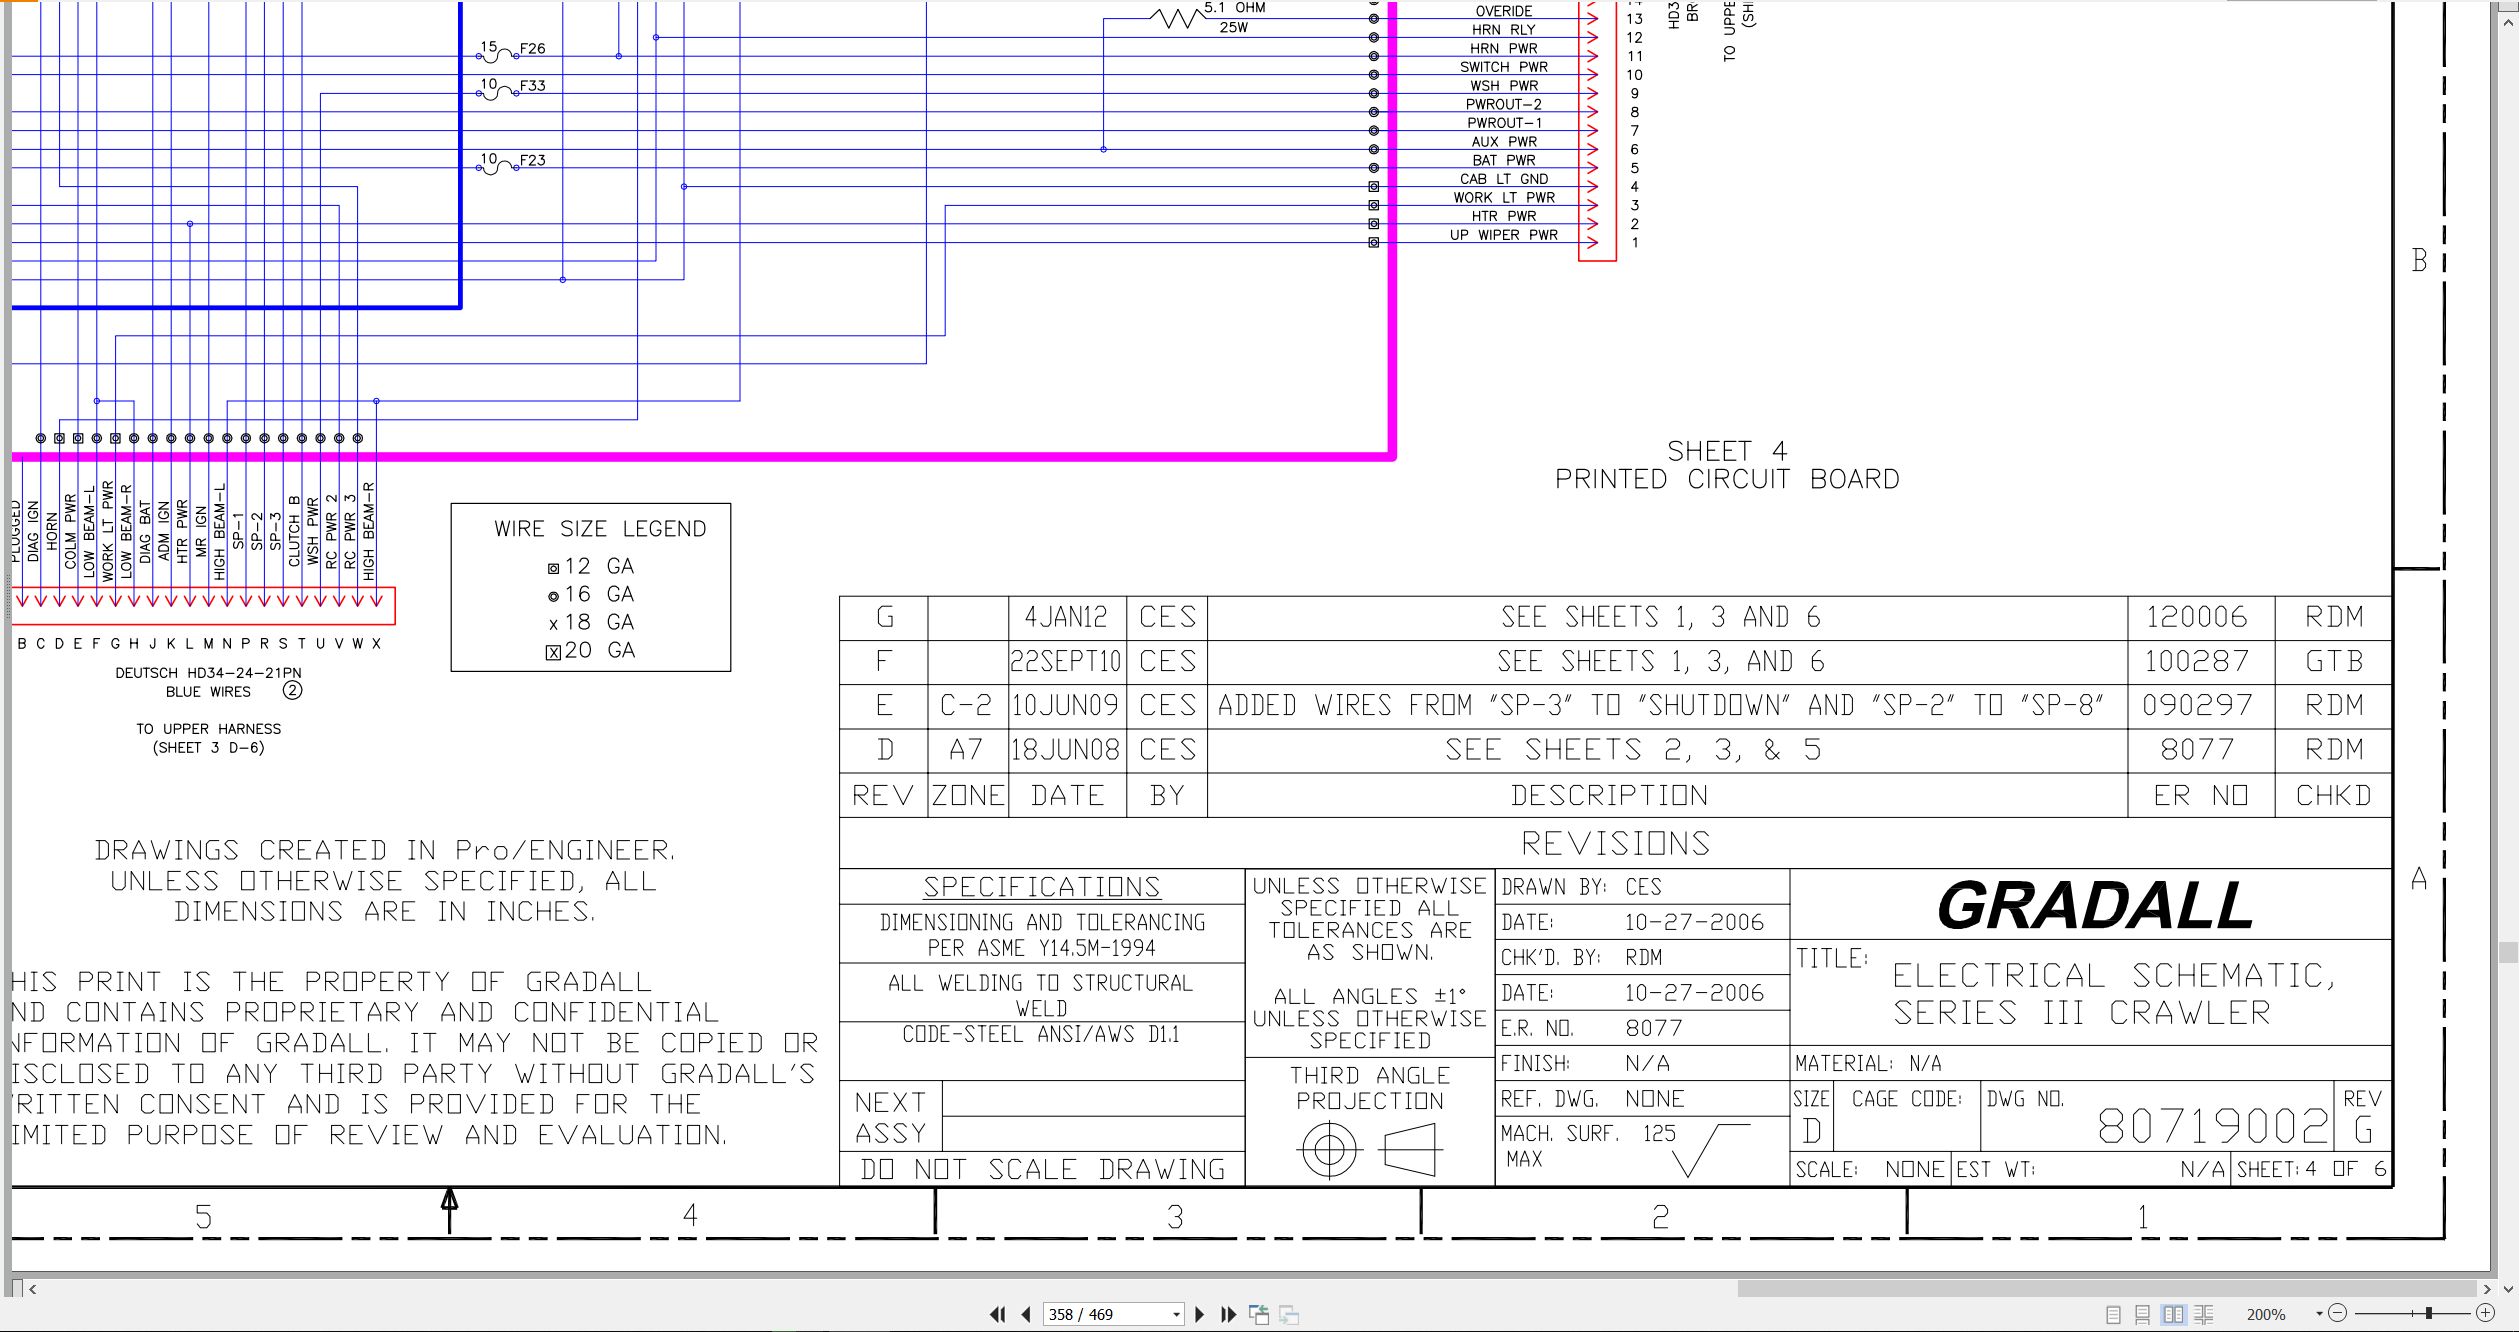This screenshot has width=2519, height=1332.
Task: Open the zoom level dropdown arrow
Action: pyautogui.click(x=2319, y=1314)
